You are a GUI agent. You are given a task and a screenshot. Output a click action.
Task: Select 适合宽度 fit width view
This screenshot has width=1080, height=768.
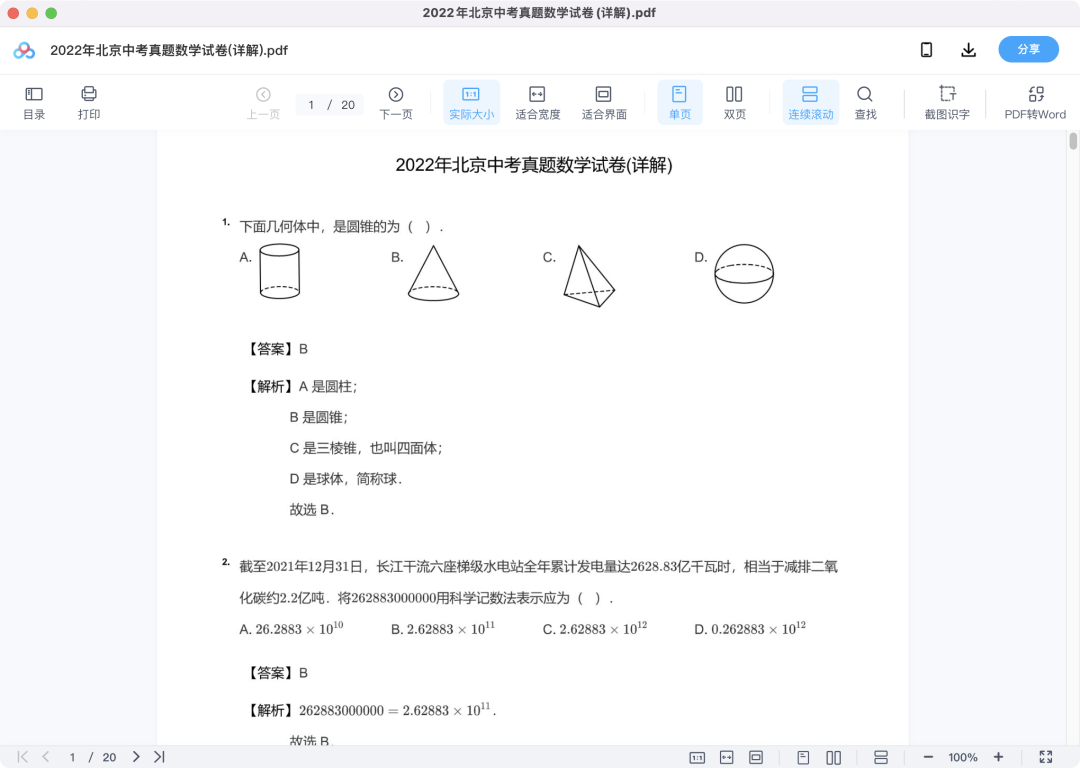pyautogui.click(x=537, y=103)
